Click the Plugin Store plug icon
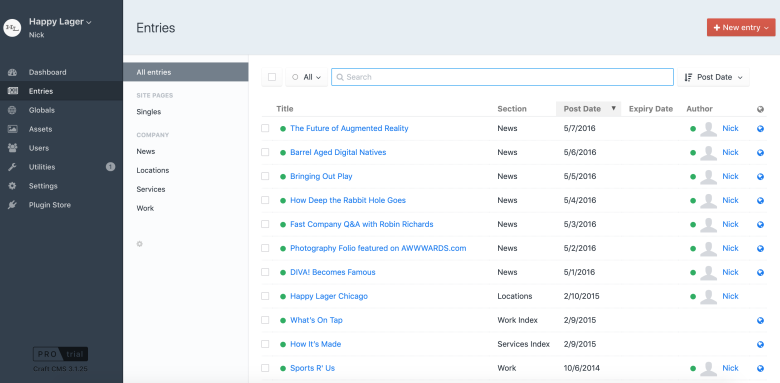This screenshot has width=780, height=383. click(x=12, y=205)
